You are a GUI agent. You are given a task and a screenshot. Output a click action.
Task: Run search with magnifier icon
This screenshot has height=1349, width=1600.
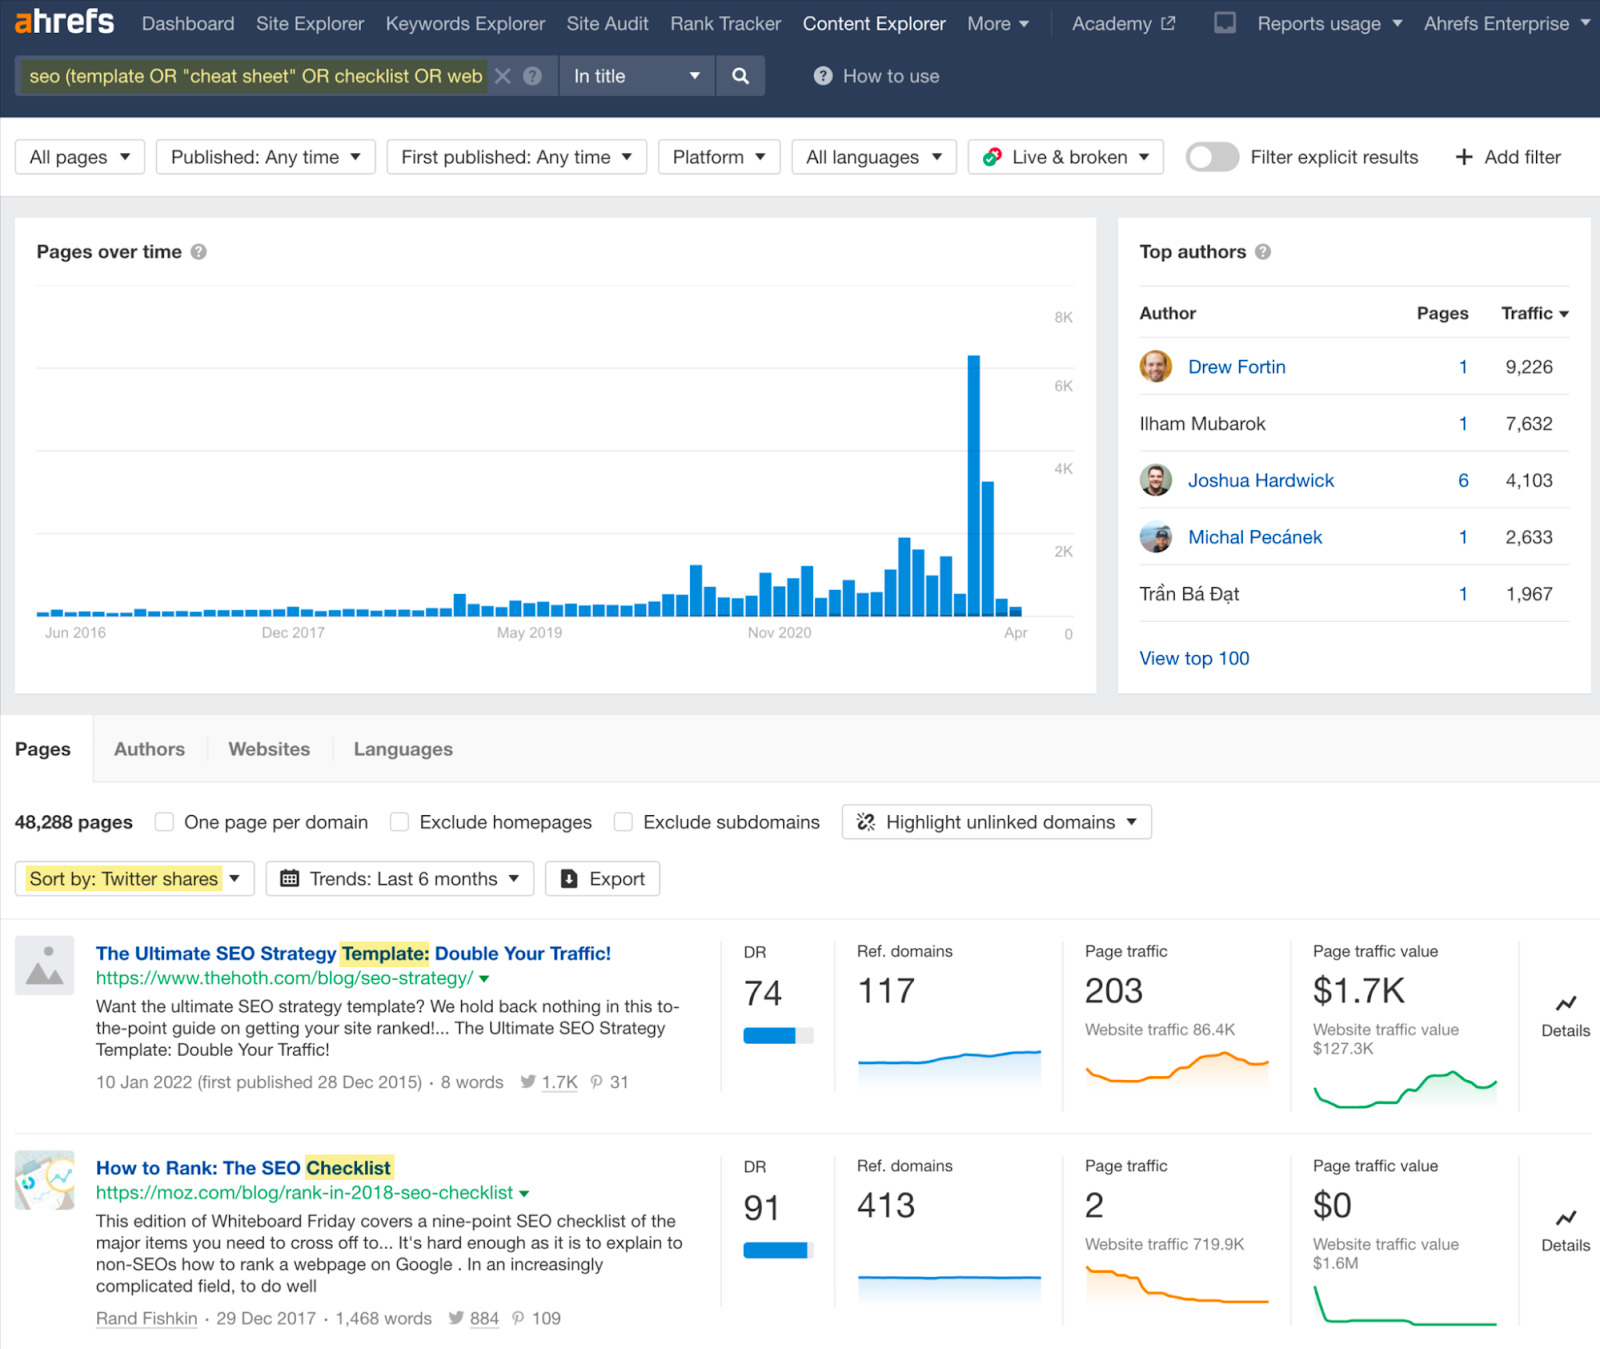click(740, 76)
